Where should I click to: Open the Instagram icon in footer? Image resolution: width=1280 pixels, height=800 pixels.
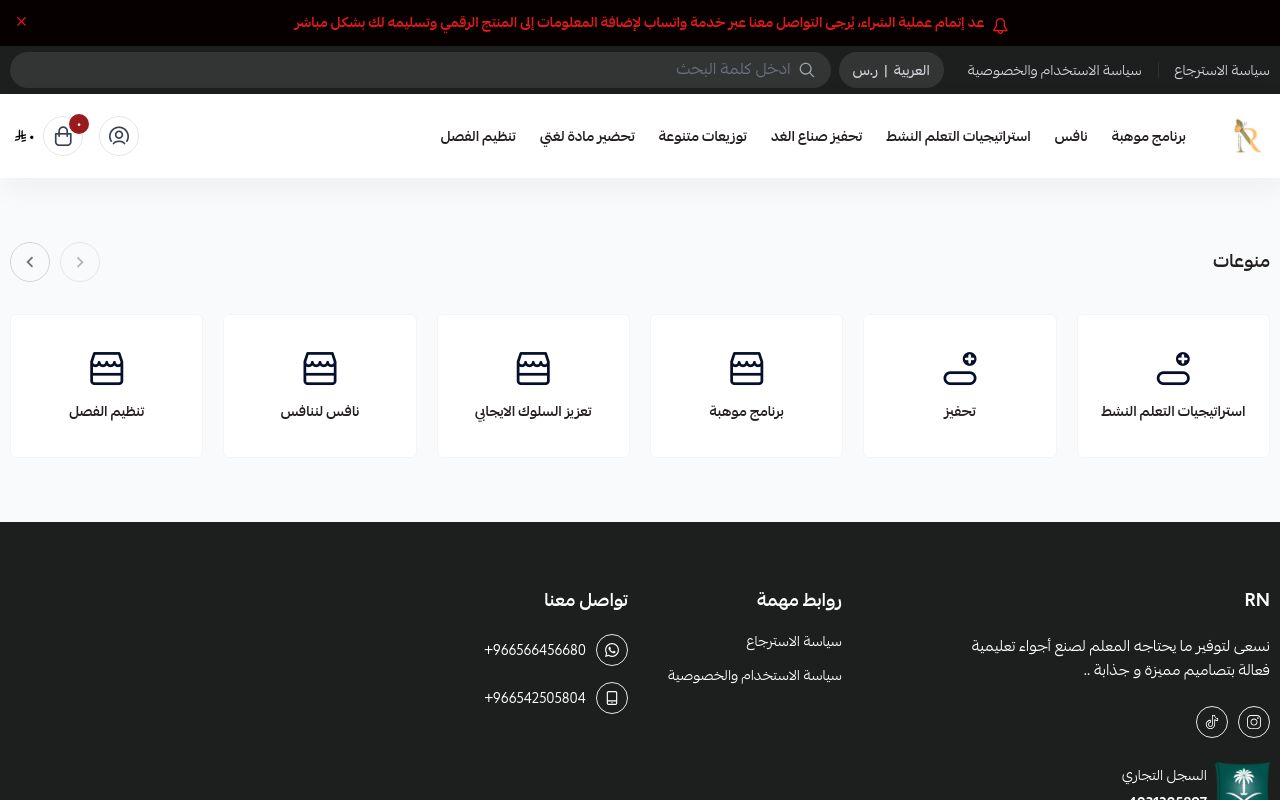click(1254, 721)
